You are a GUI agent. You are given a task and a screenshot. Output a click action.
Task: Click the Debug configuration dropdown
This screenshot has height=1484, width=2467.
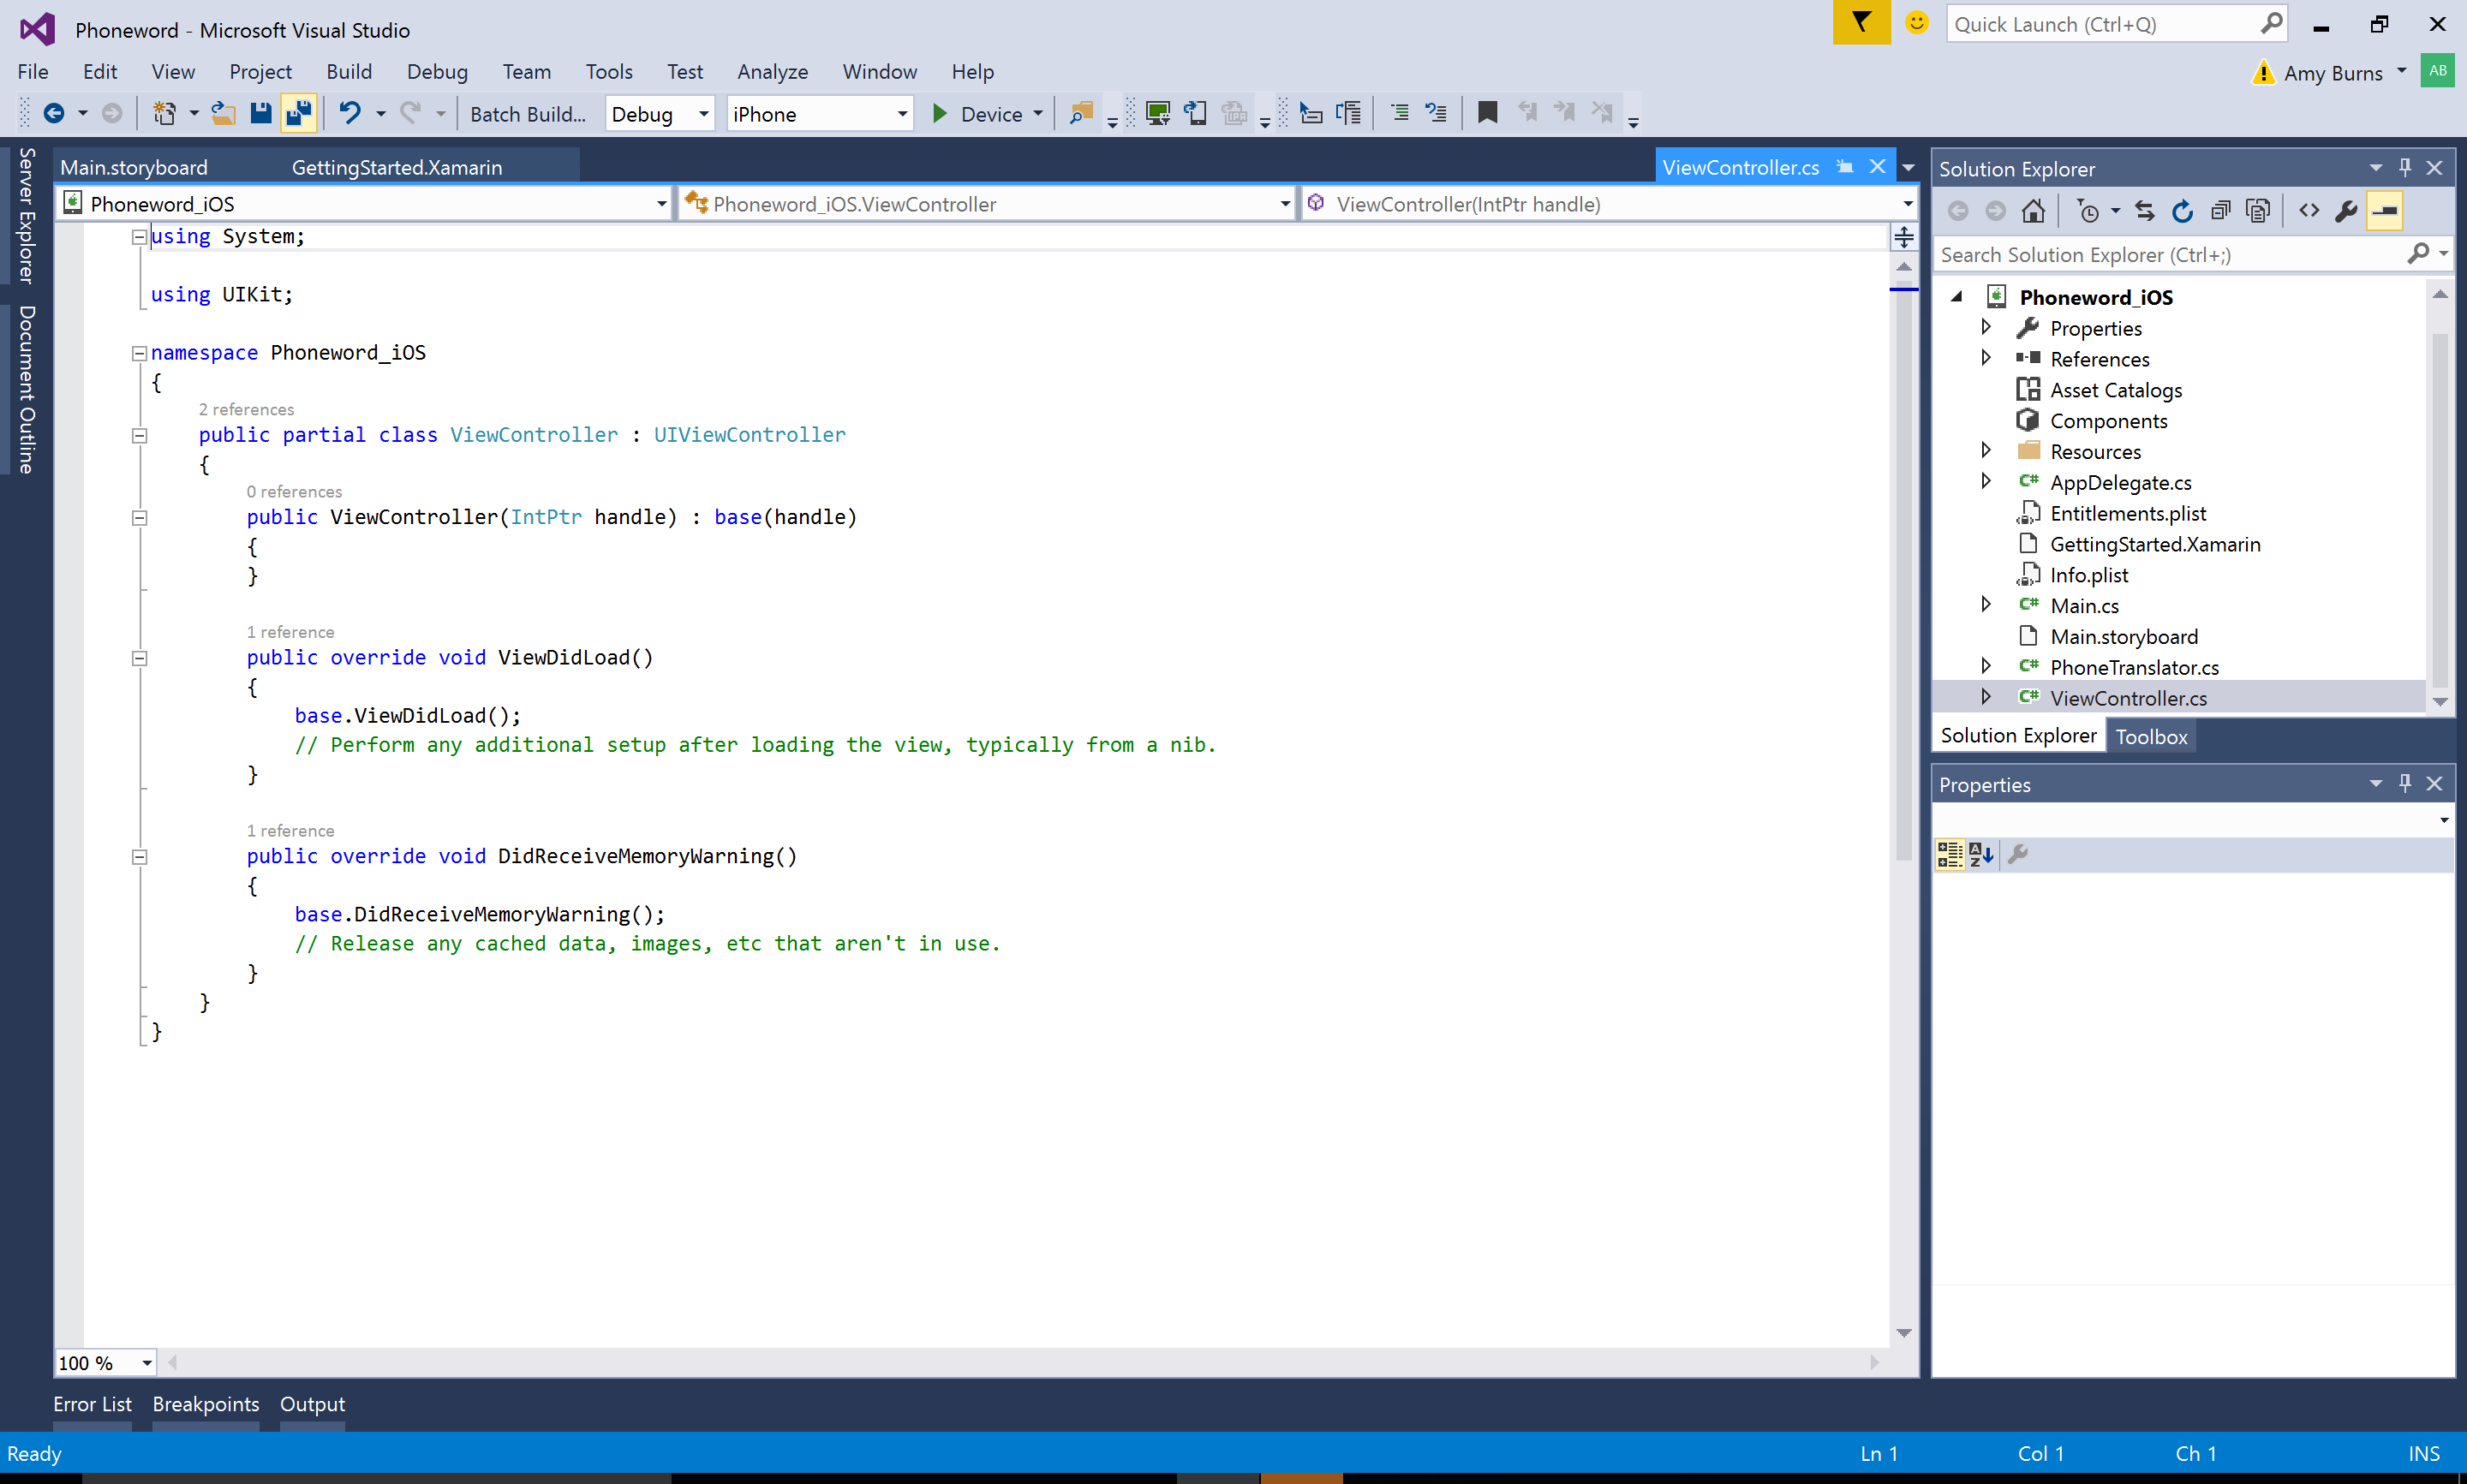coord(659,113)
